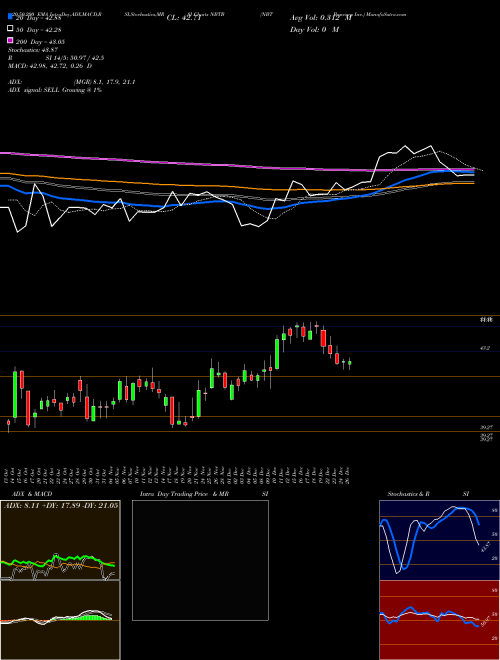The height and width of the screenshot is (660, 500).
Task: Select the Day Vol: 0 M text
Action: point(314,29)
